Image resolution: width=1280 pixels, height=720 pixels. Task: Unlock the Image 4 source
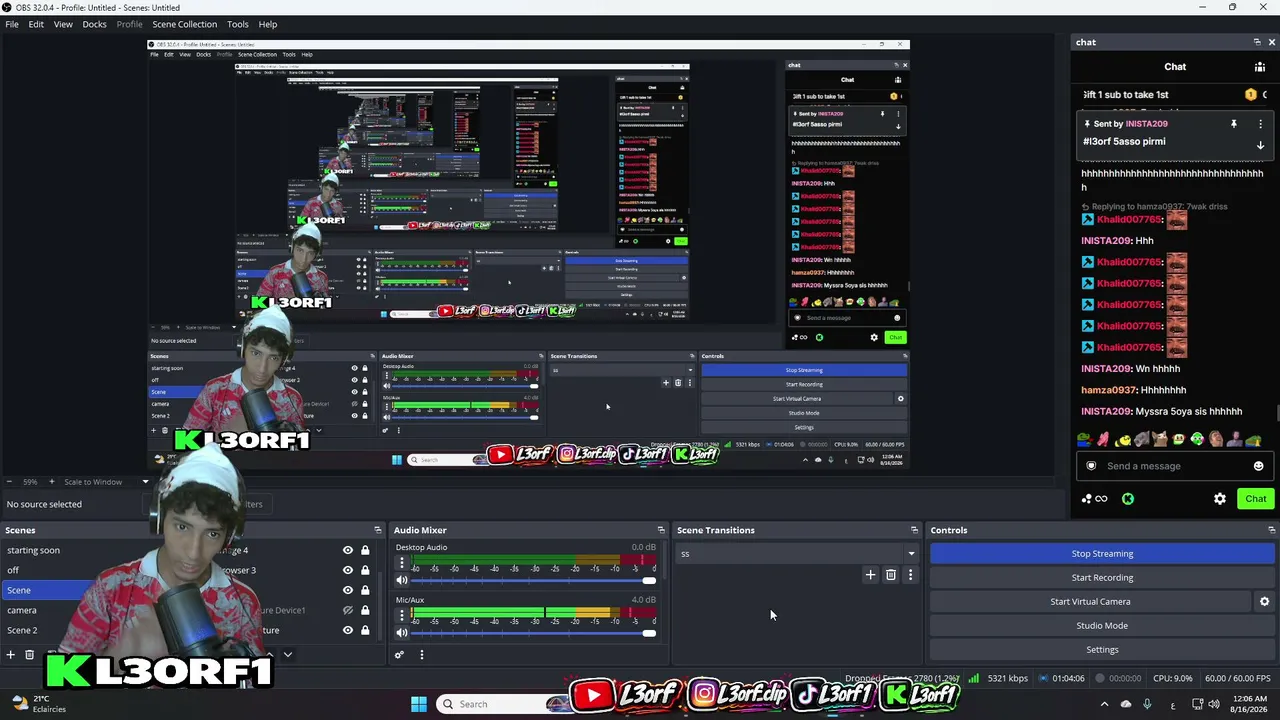click(365, 550)
